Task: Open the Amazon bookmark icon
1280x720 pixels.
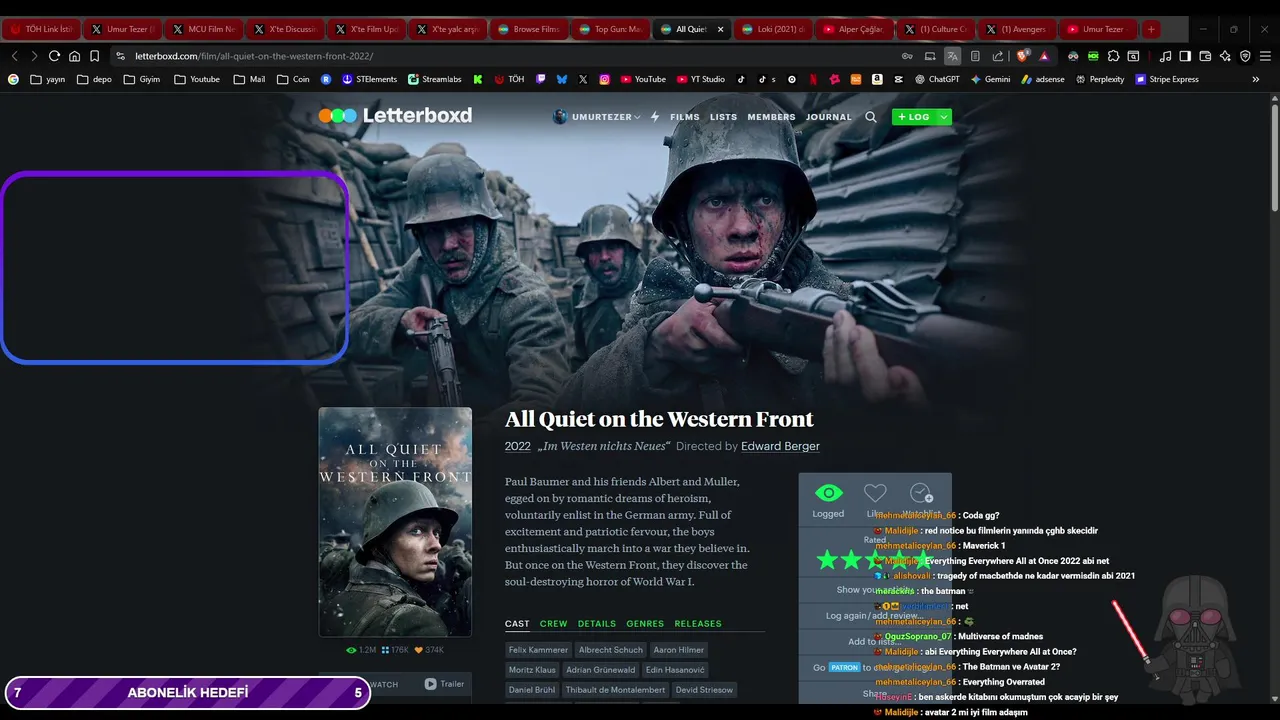Action: [x=877, y=79]
